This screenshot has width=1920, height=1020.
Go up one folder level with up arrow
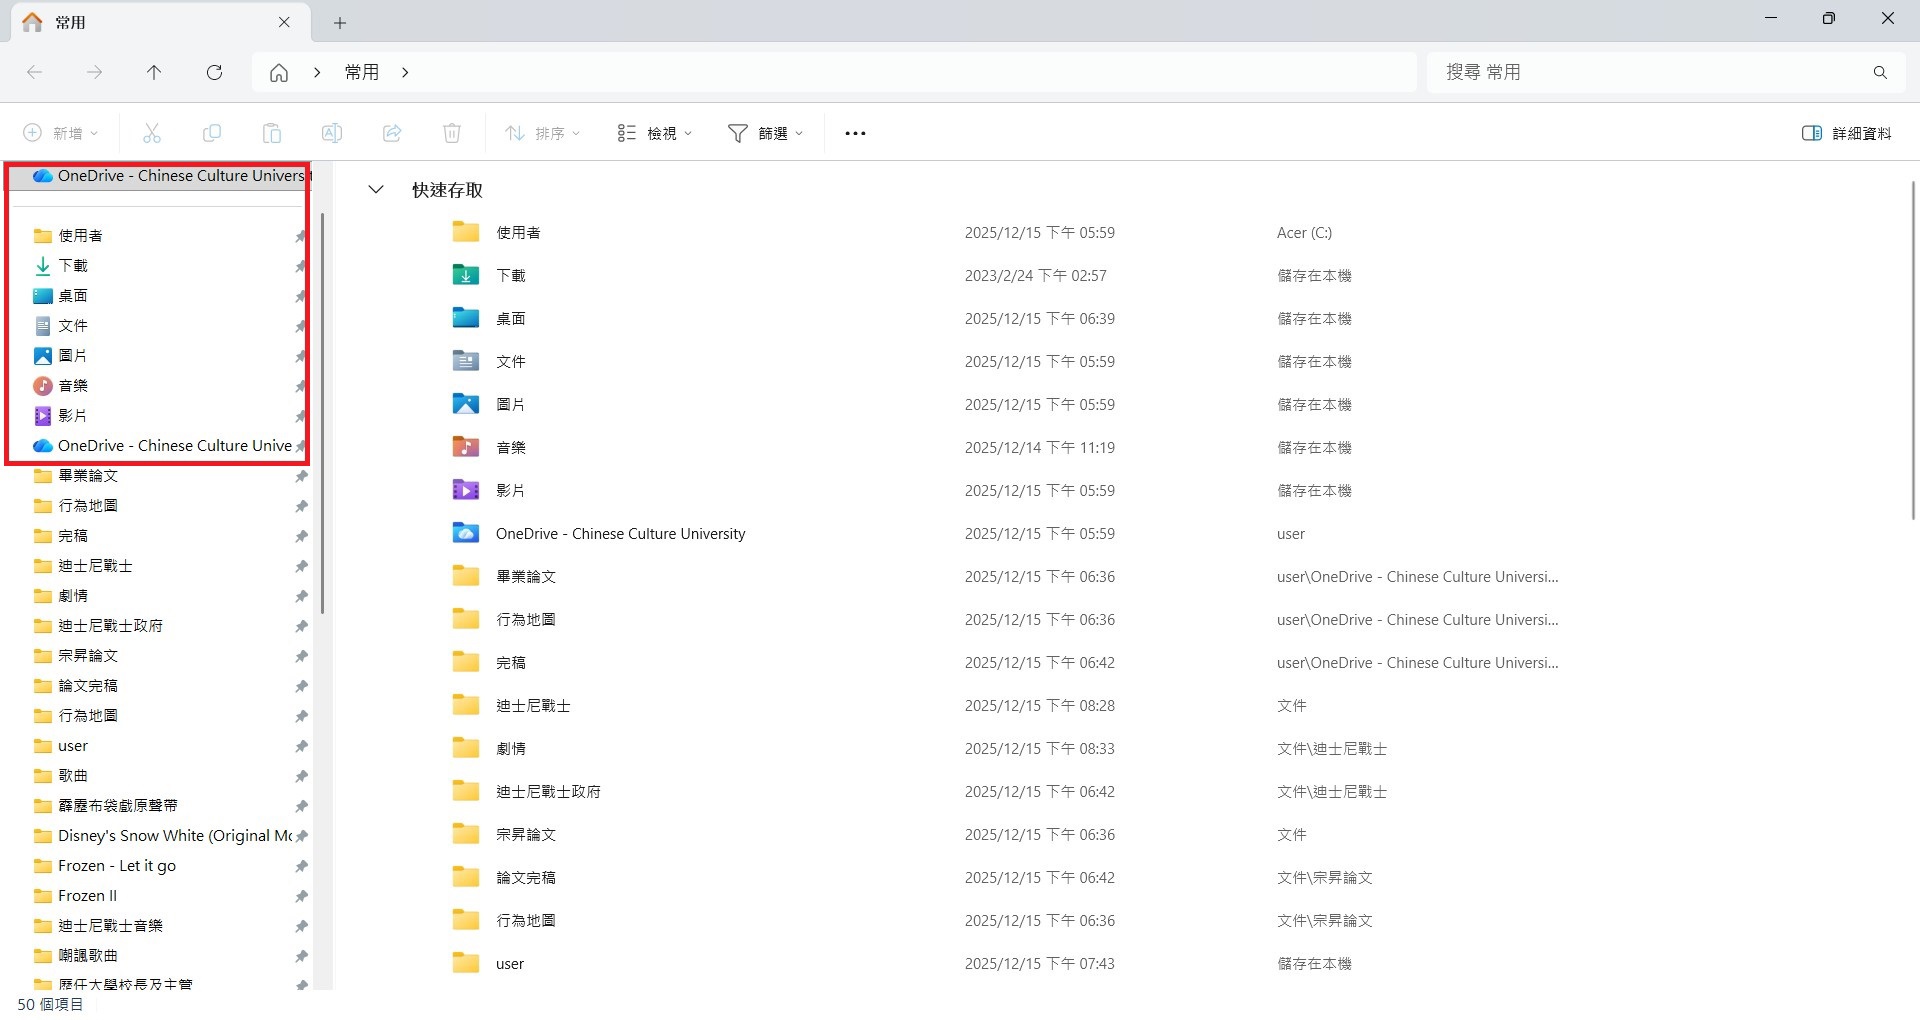coord(154,72)
